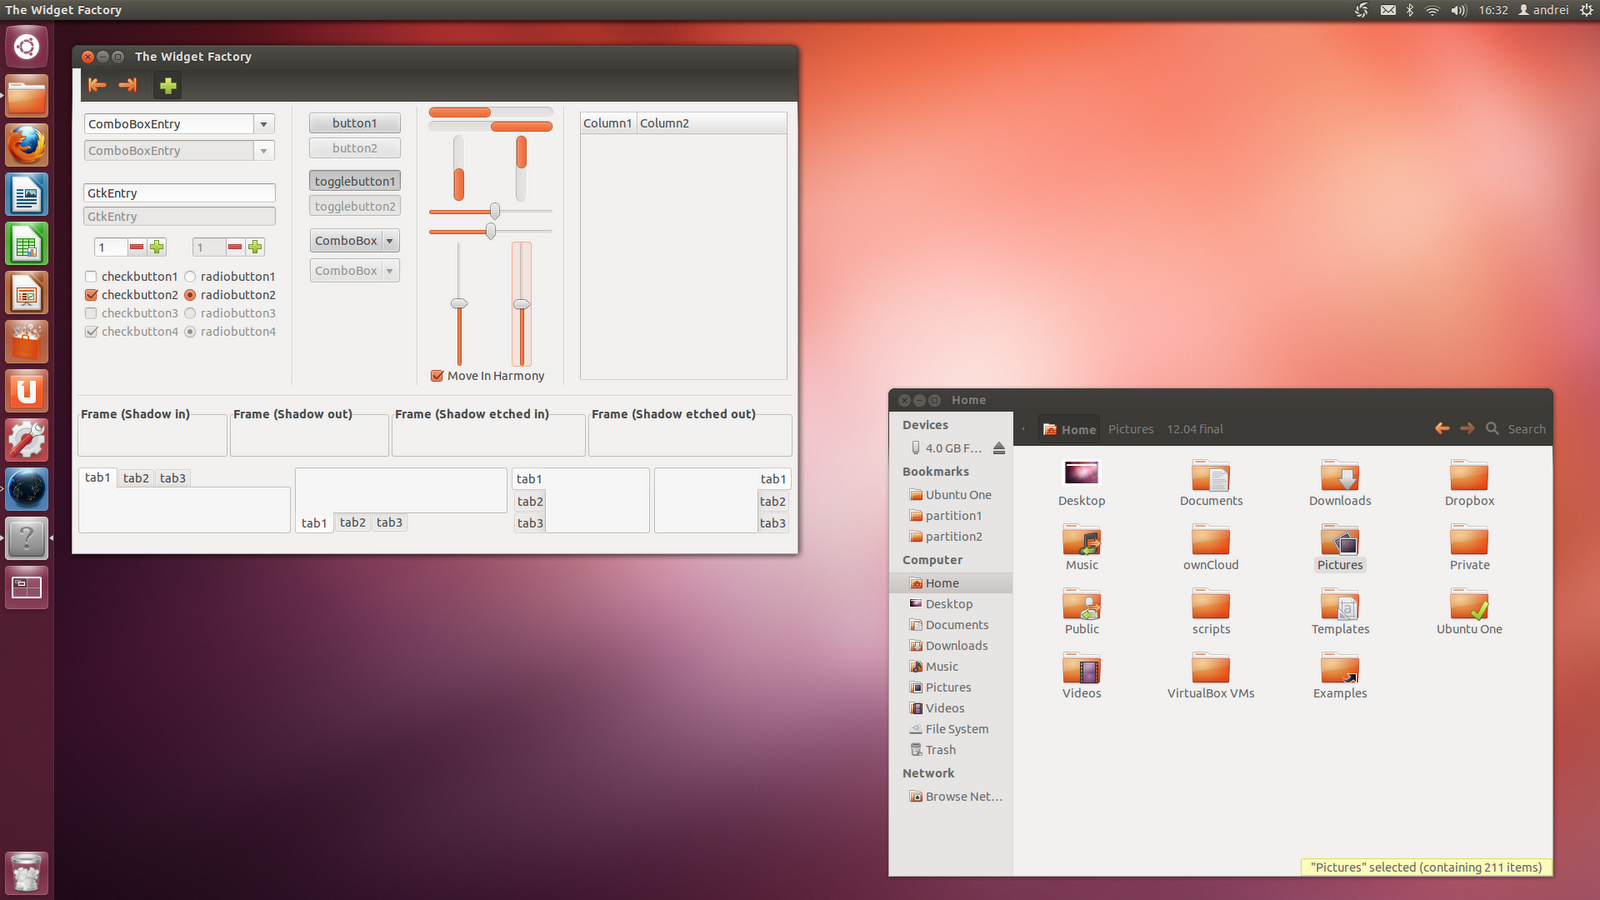Image resolution: width=1600 pixels, height=900 pixels.
Task: Select the Pictures breadcrumb in the Home window
Action: [x=1130, y=428]
